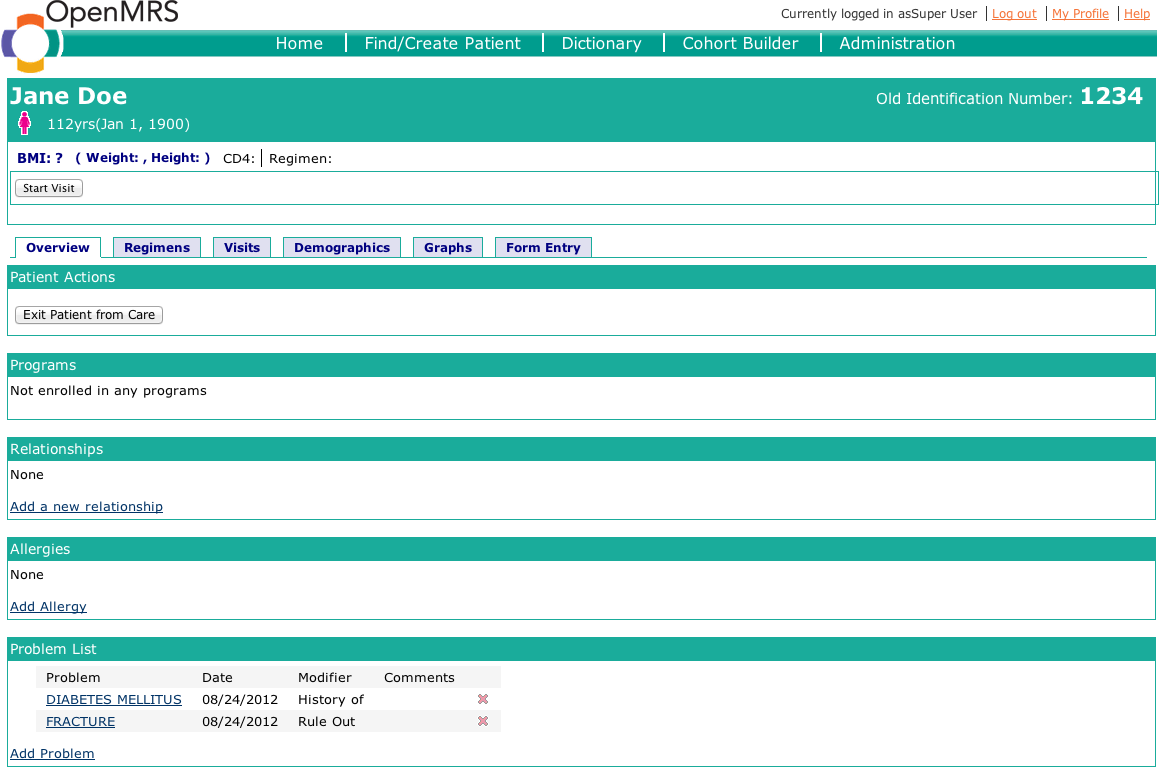
Task: Open the Demographics tab
Action: pos(342,248)
